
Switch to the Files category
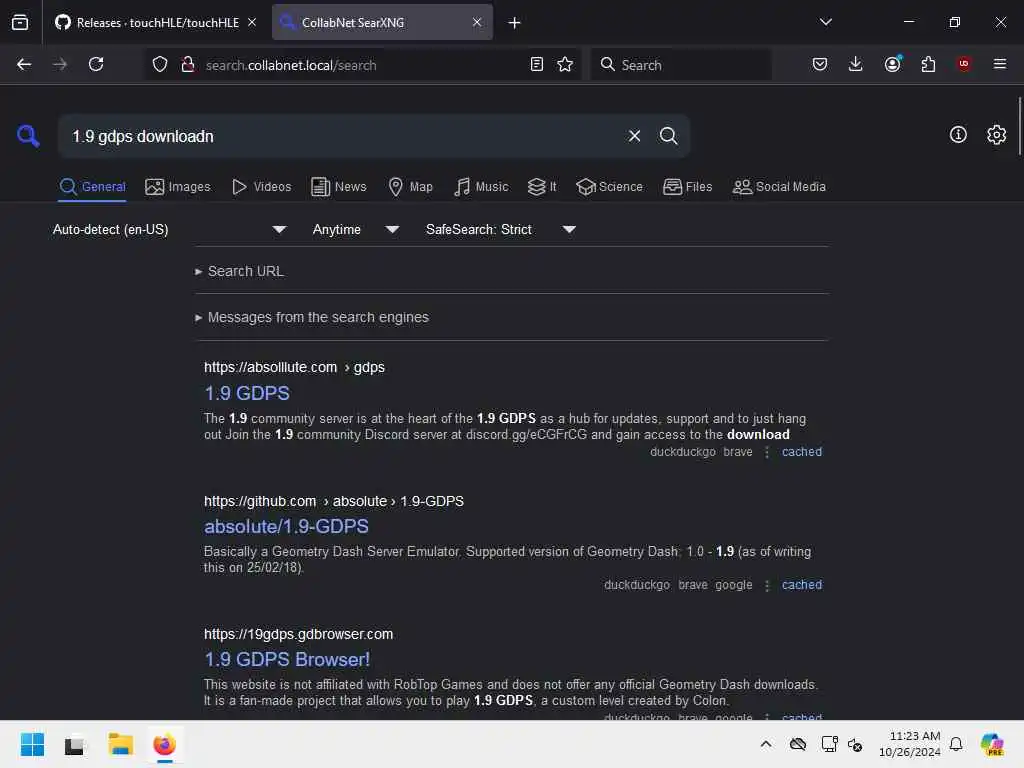(688, 187)
